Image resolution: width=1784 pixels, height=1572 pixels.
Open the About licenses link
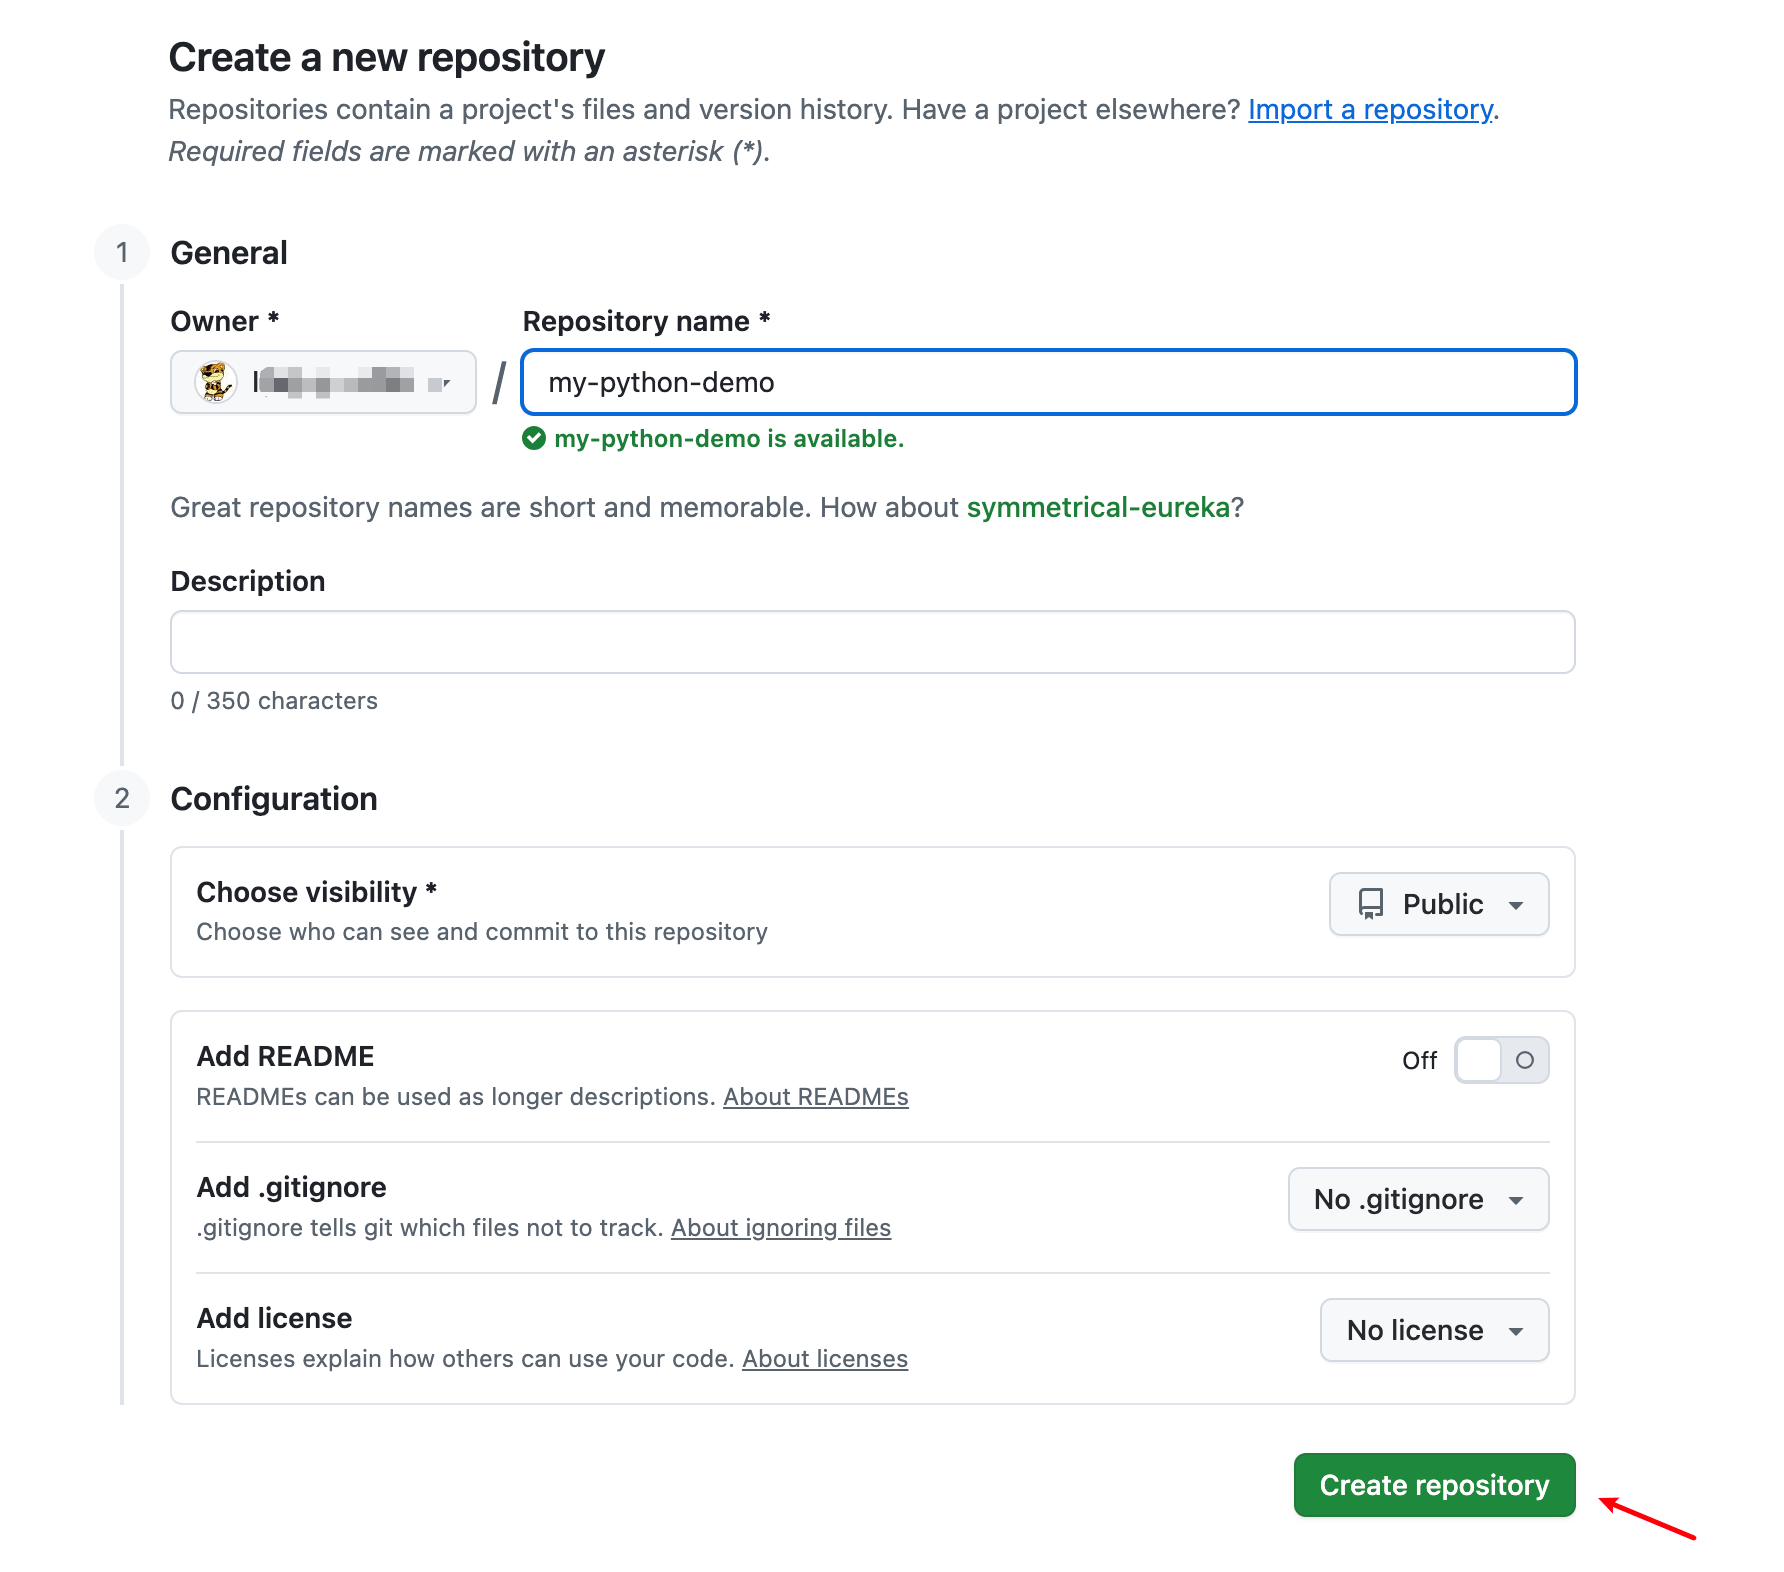pyautogui.click(x=824, y=1359)
